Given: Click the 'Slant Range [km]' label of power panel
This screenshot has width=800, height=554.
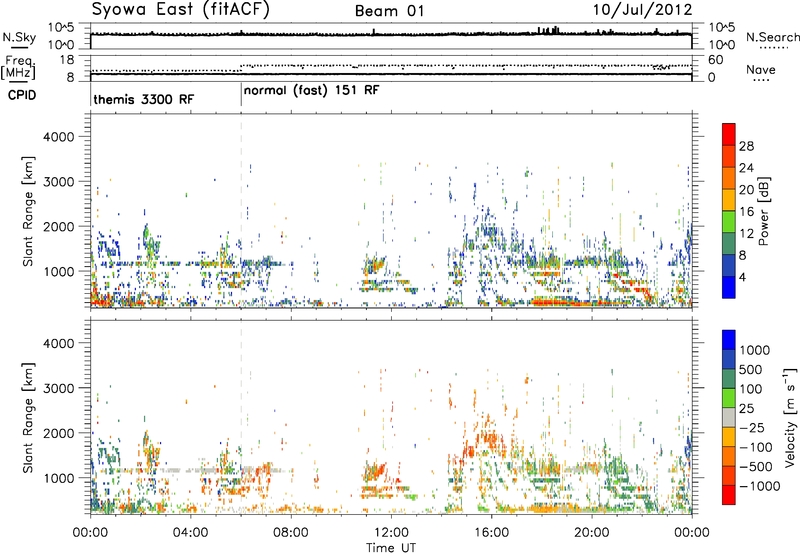Looking at the screenshot, I should click(28, 211).
